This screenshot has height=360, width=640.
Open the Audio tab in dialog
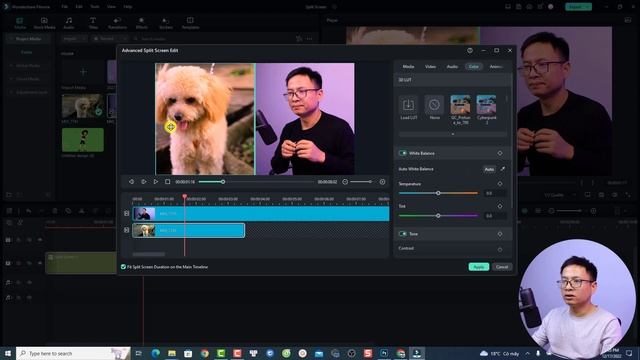pyautogui.click(x=452, y=67)
